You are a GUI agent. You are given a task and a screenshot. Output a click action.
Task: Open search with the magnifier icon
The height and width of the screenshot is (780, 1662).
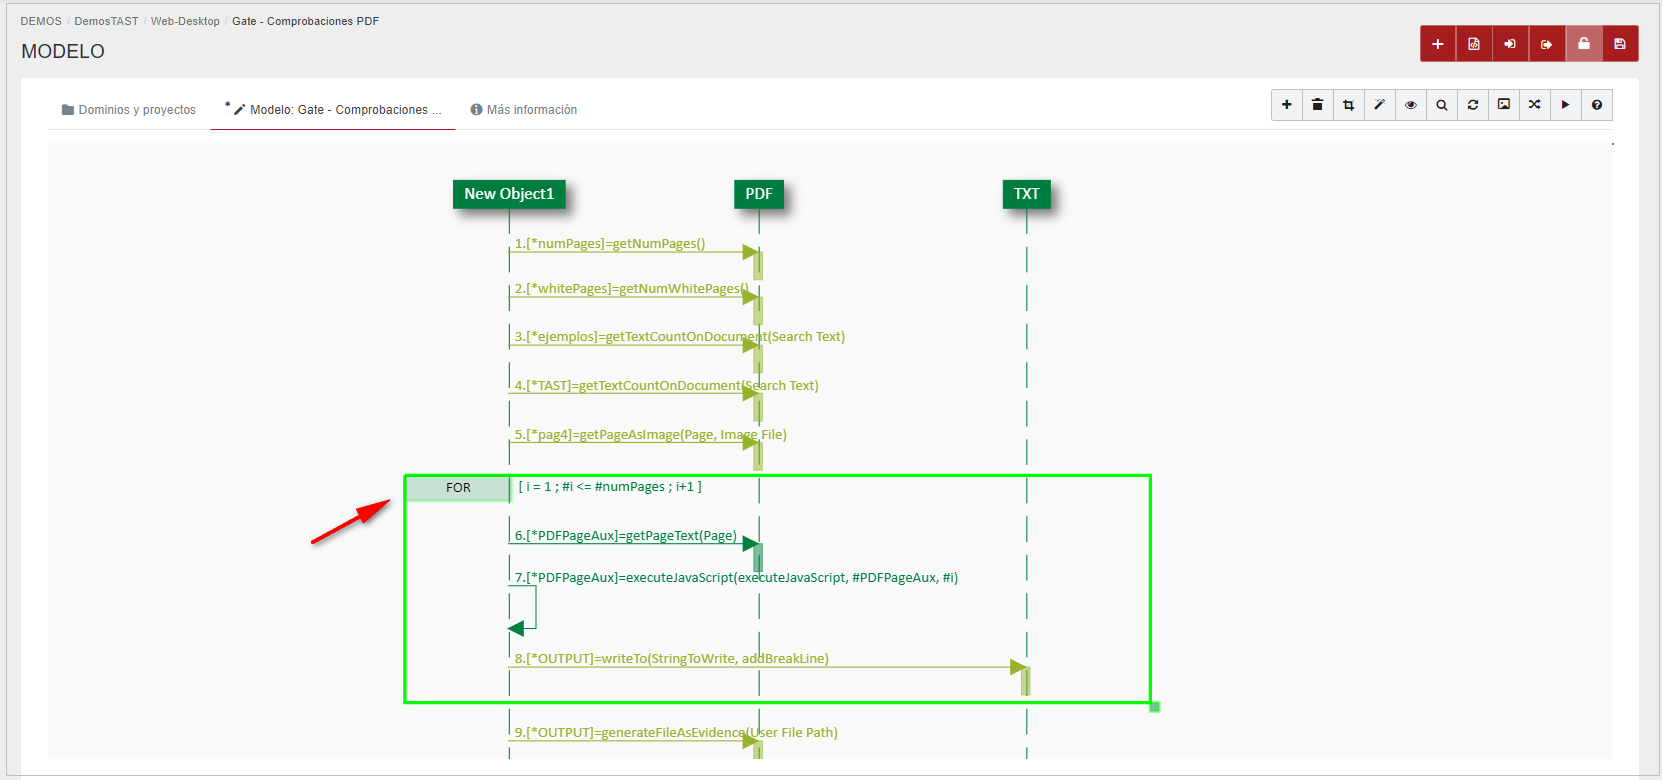[1442, 105]
